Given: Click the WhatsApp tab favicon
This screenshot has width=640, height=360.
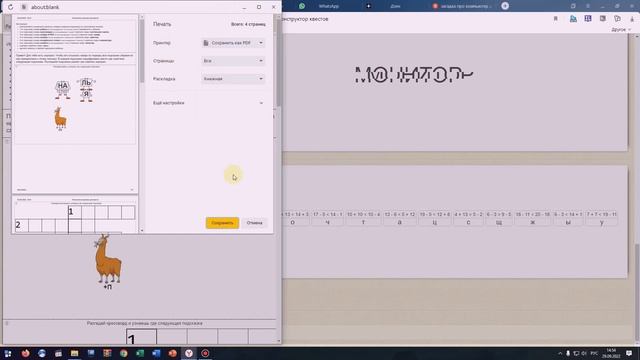Looking at the screenshot, I should (x=302, y=6).
